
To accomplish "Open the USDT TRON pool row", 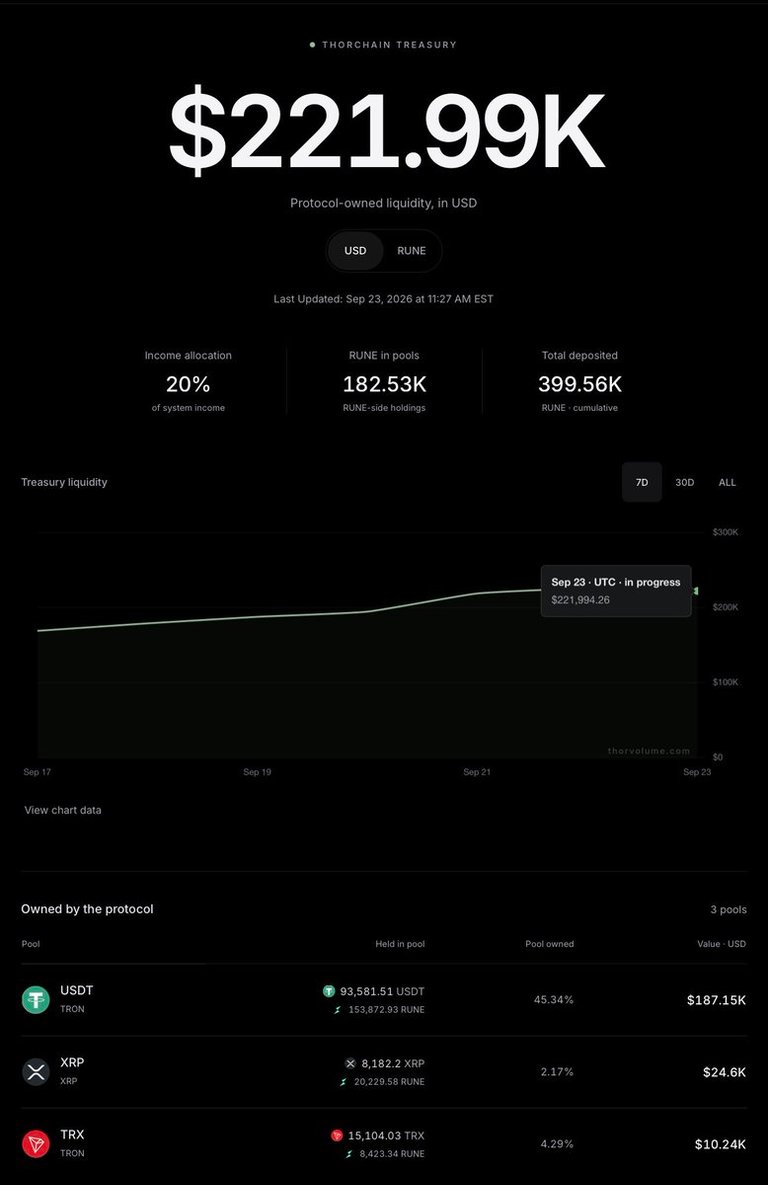I will pos(384,1000).
